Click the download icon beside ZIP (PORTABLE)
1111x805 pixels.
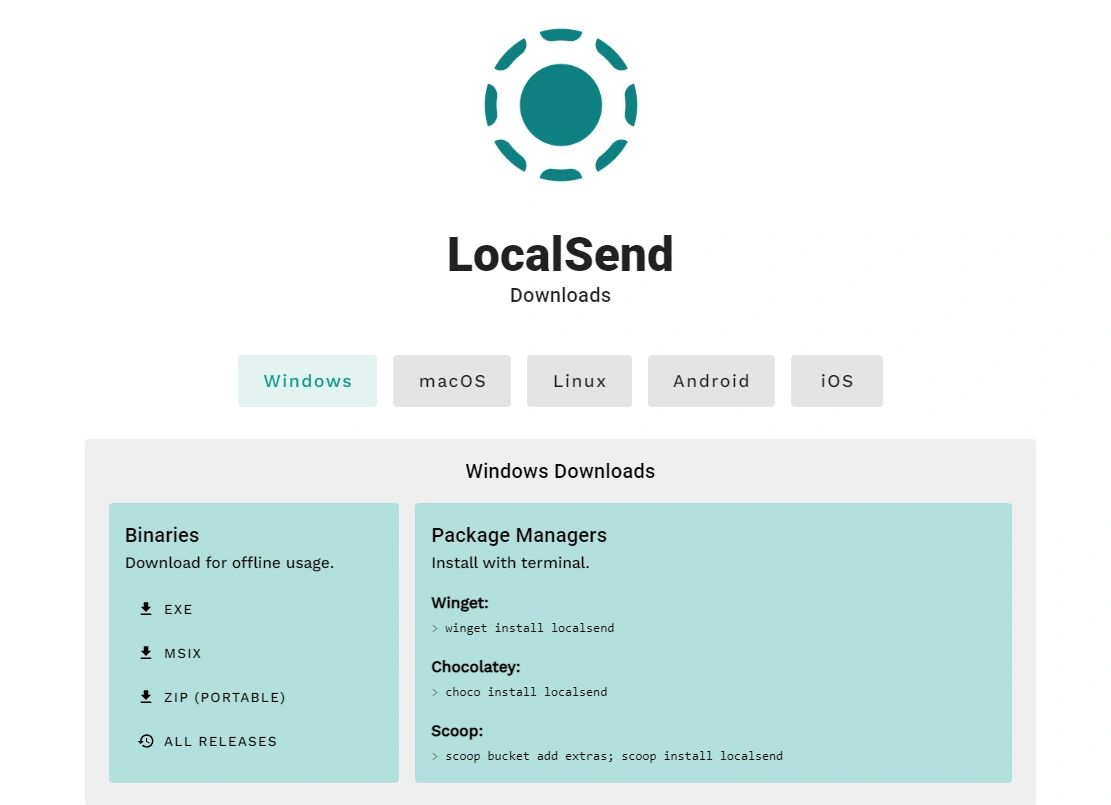146,697
